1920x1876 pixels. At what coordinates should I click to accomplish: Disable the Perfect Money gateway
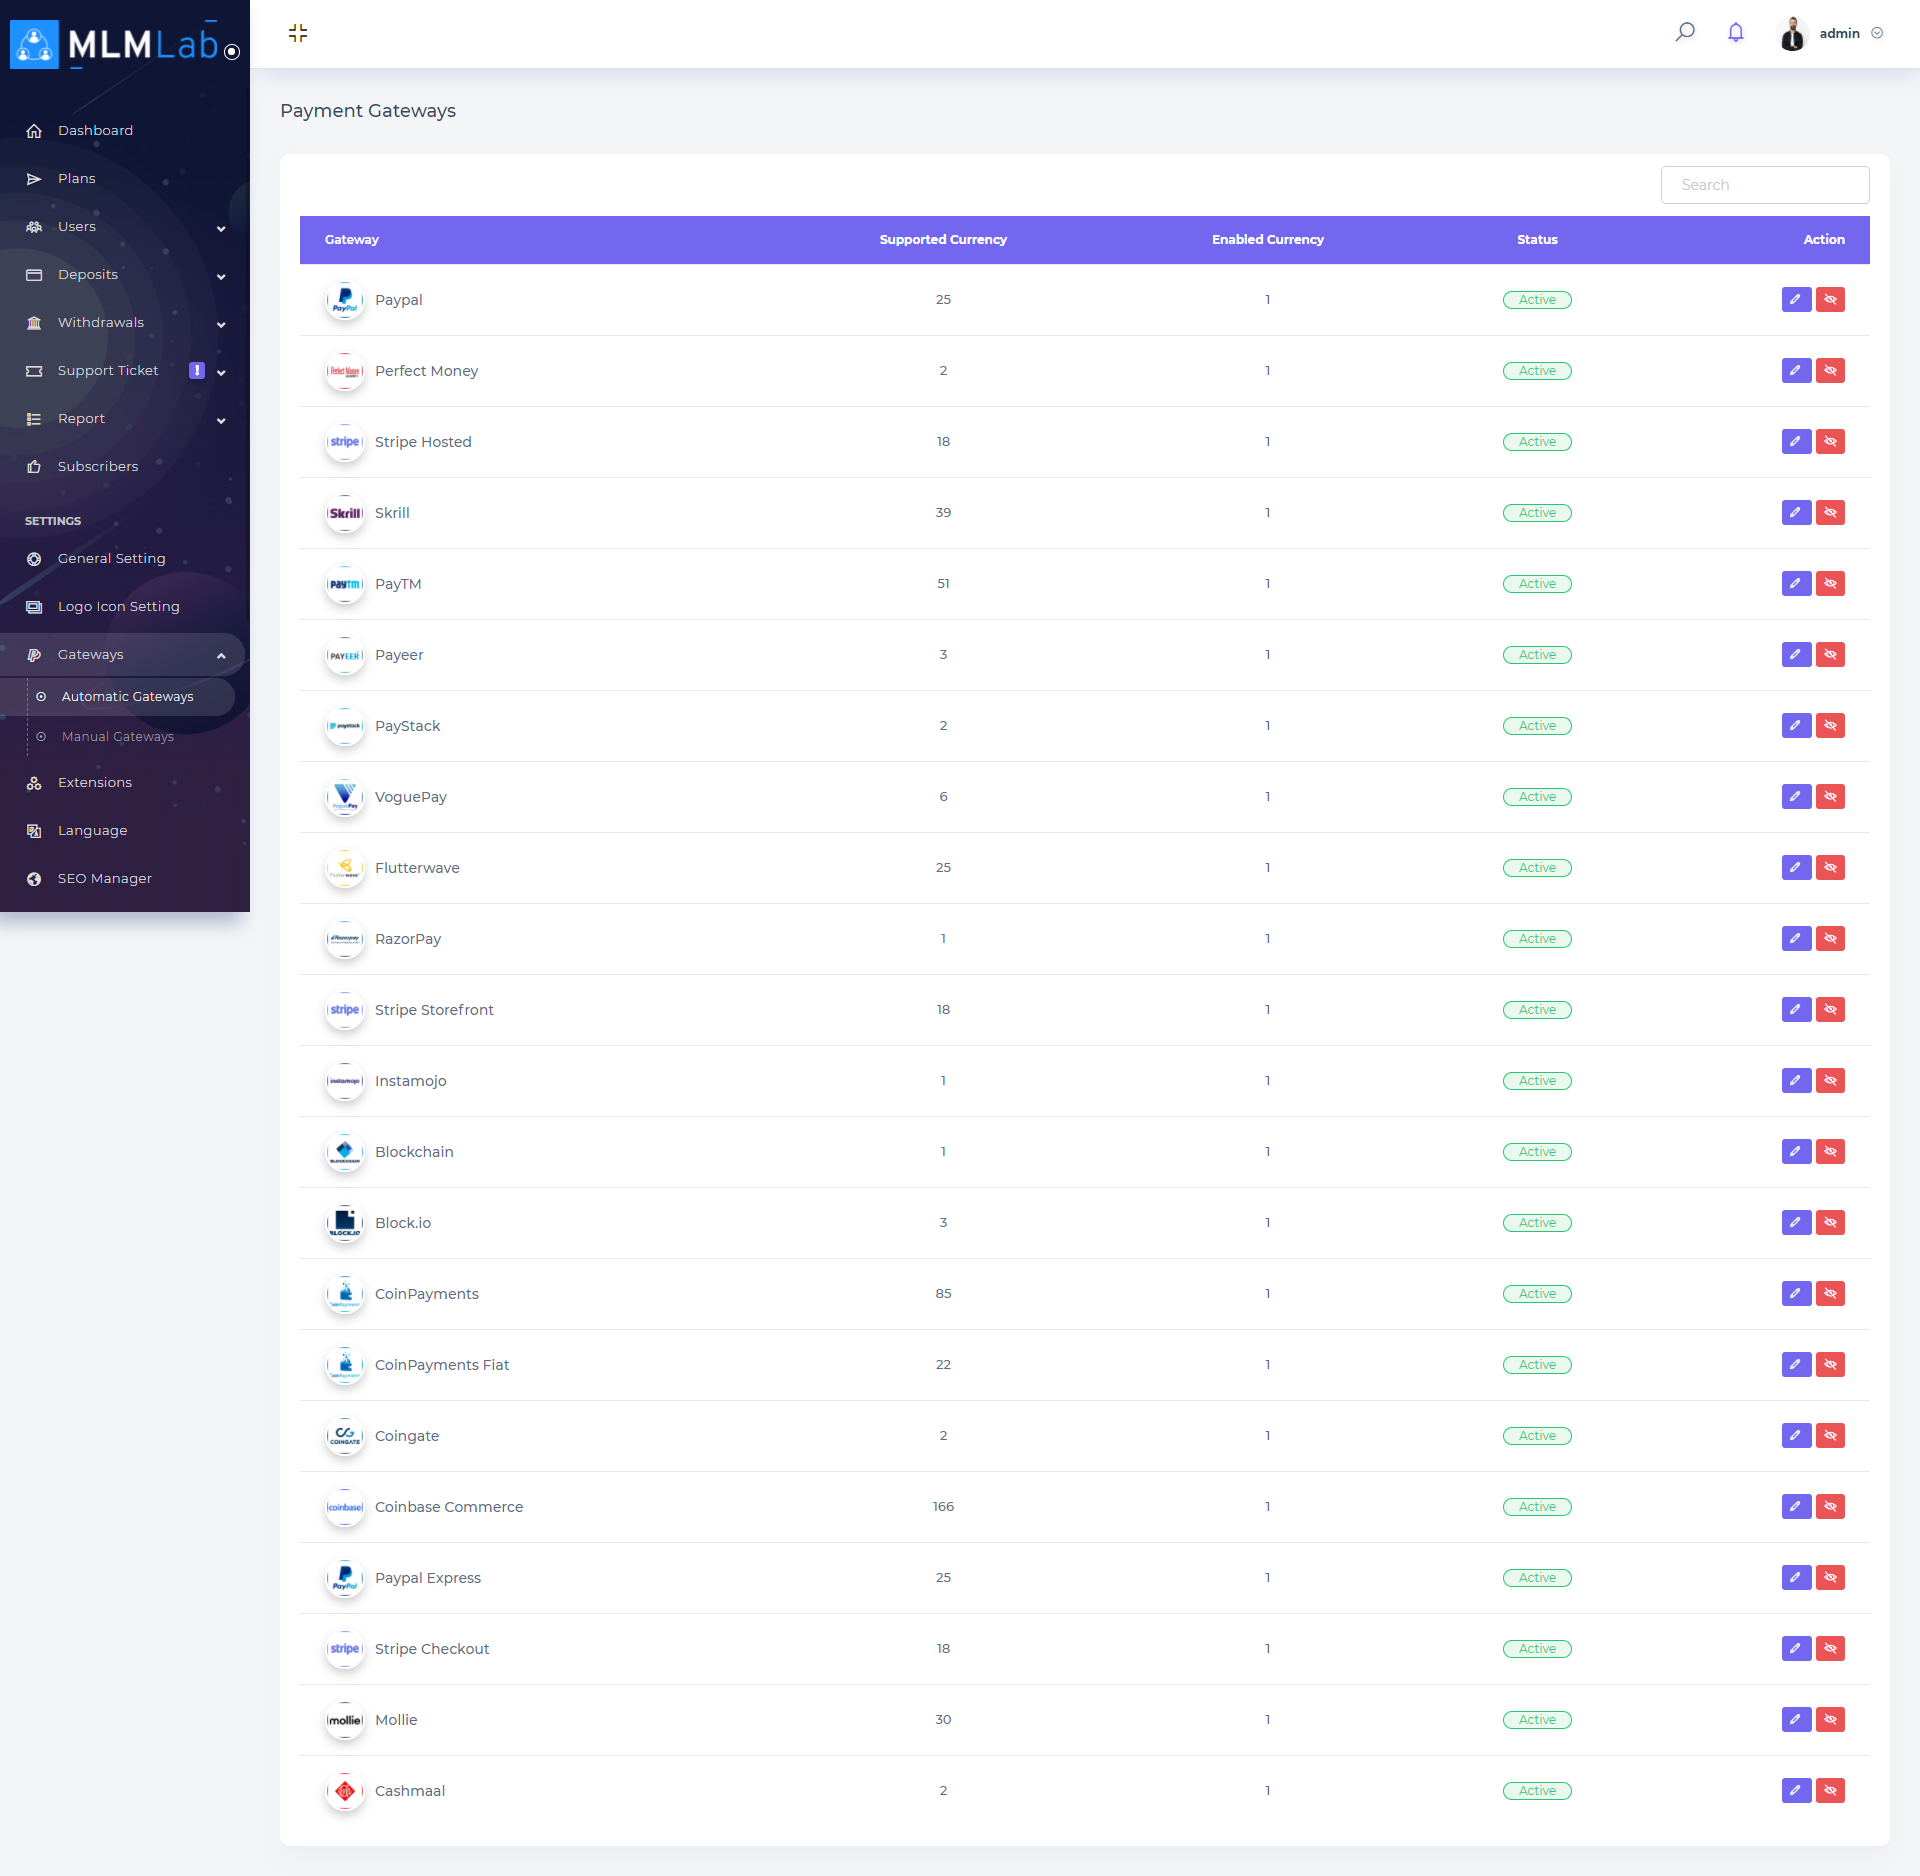[x=1830, y=371]
